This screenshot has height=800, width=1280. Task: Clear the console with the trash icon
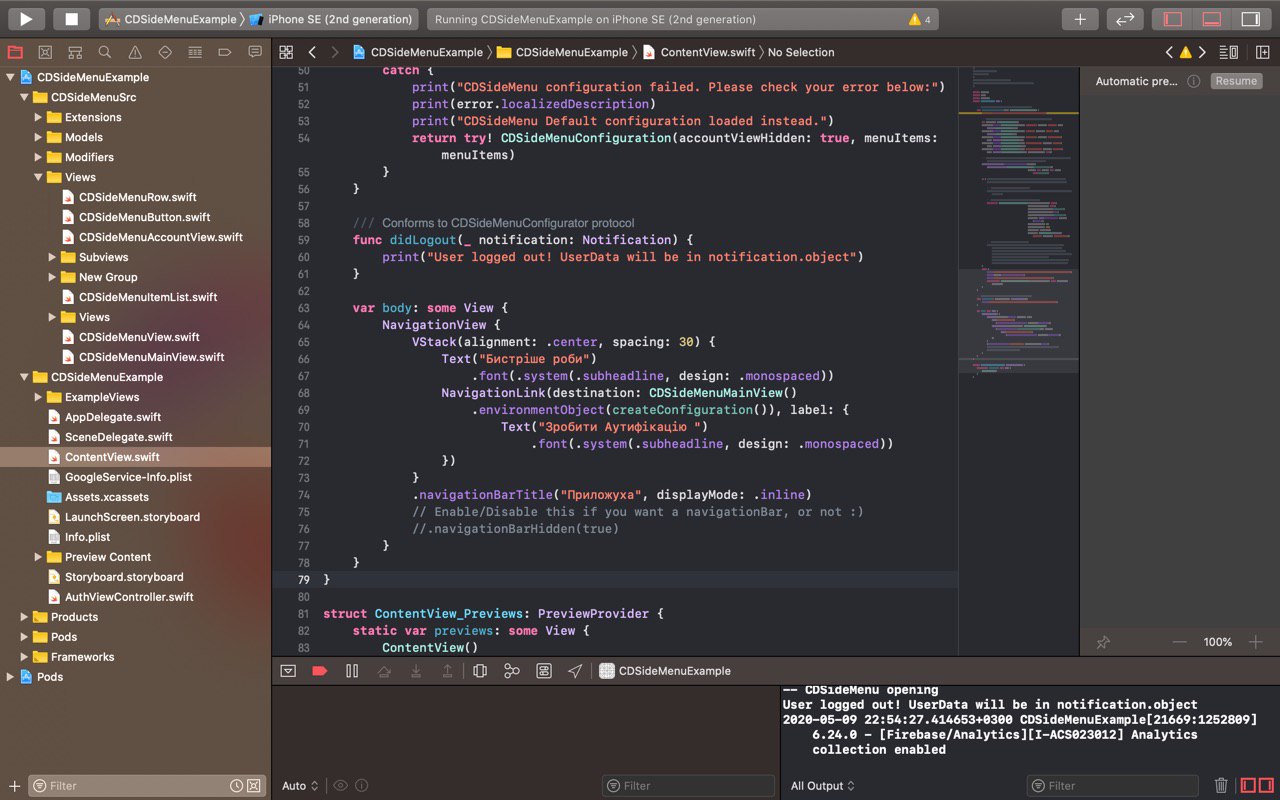coord(1221,786)
